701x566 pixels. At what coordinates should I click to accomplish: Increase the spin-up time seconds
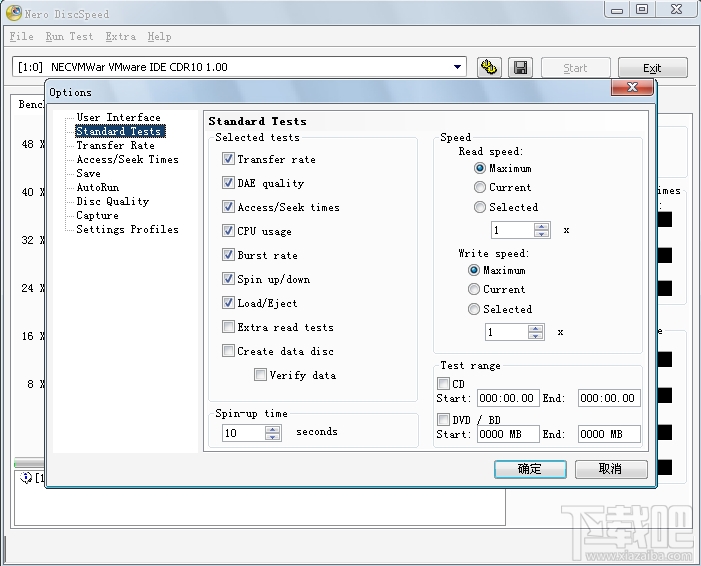[272, 430]
